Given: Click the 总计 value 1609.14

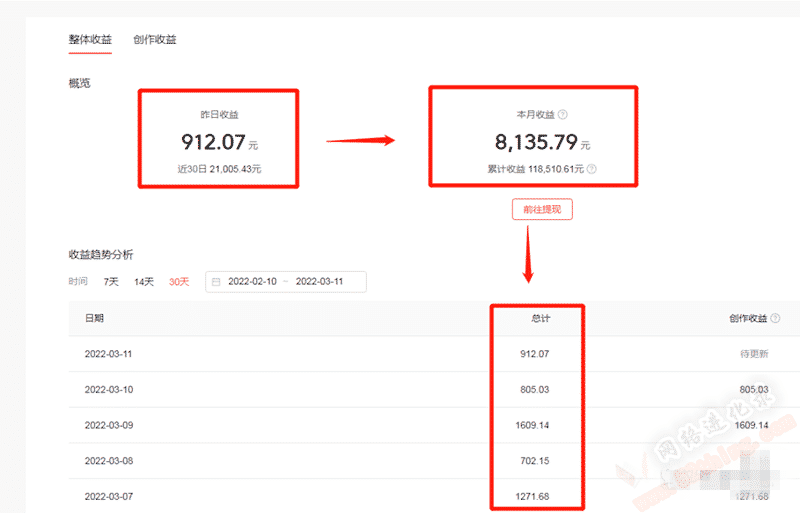Looking at the screenshot, I should tap(532, 425).
